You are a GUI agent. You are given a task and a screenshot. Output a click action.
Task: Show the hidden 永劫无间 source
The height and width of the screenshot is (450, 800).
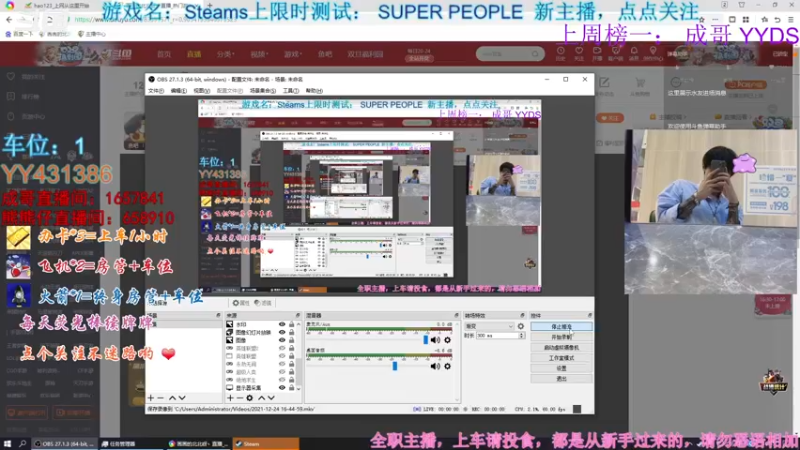point(282,364)
